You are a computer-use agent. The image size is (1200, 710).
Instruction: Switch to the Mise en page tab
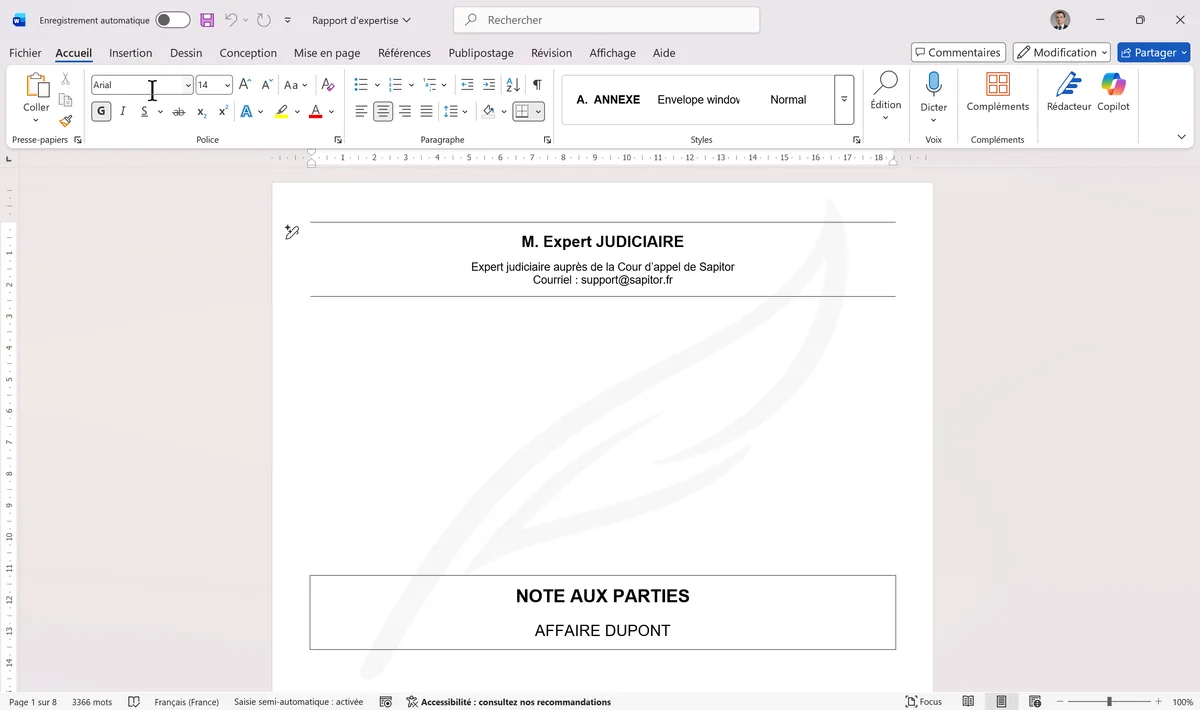(327, 53)
